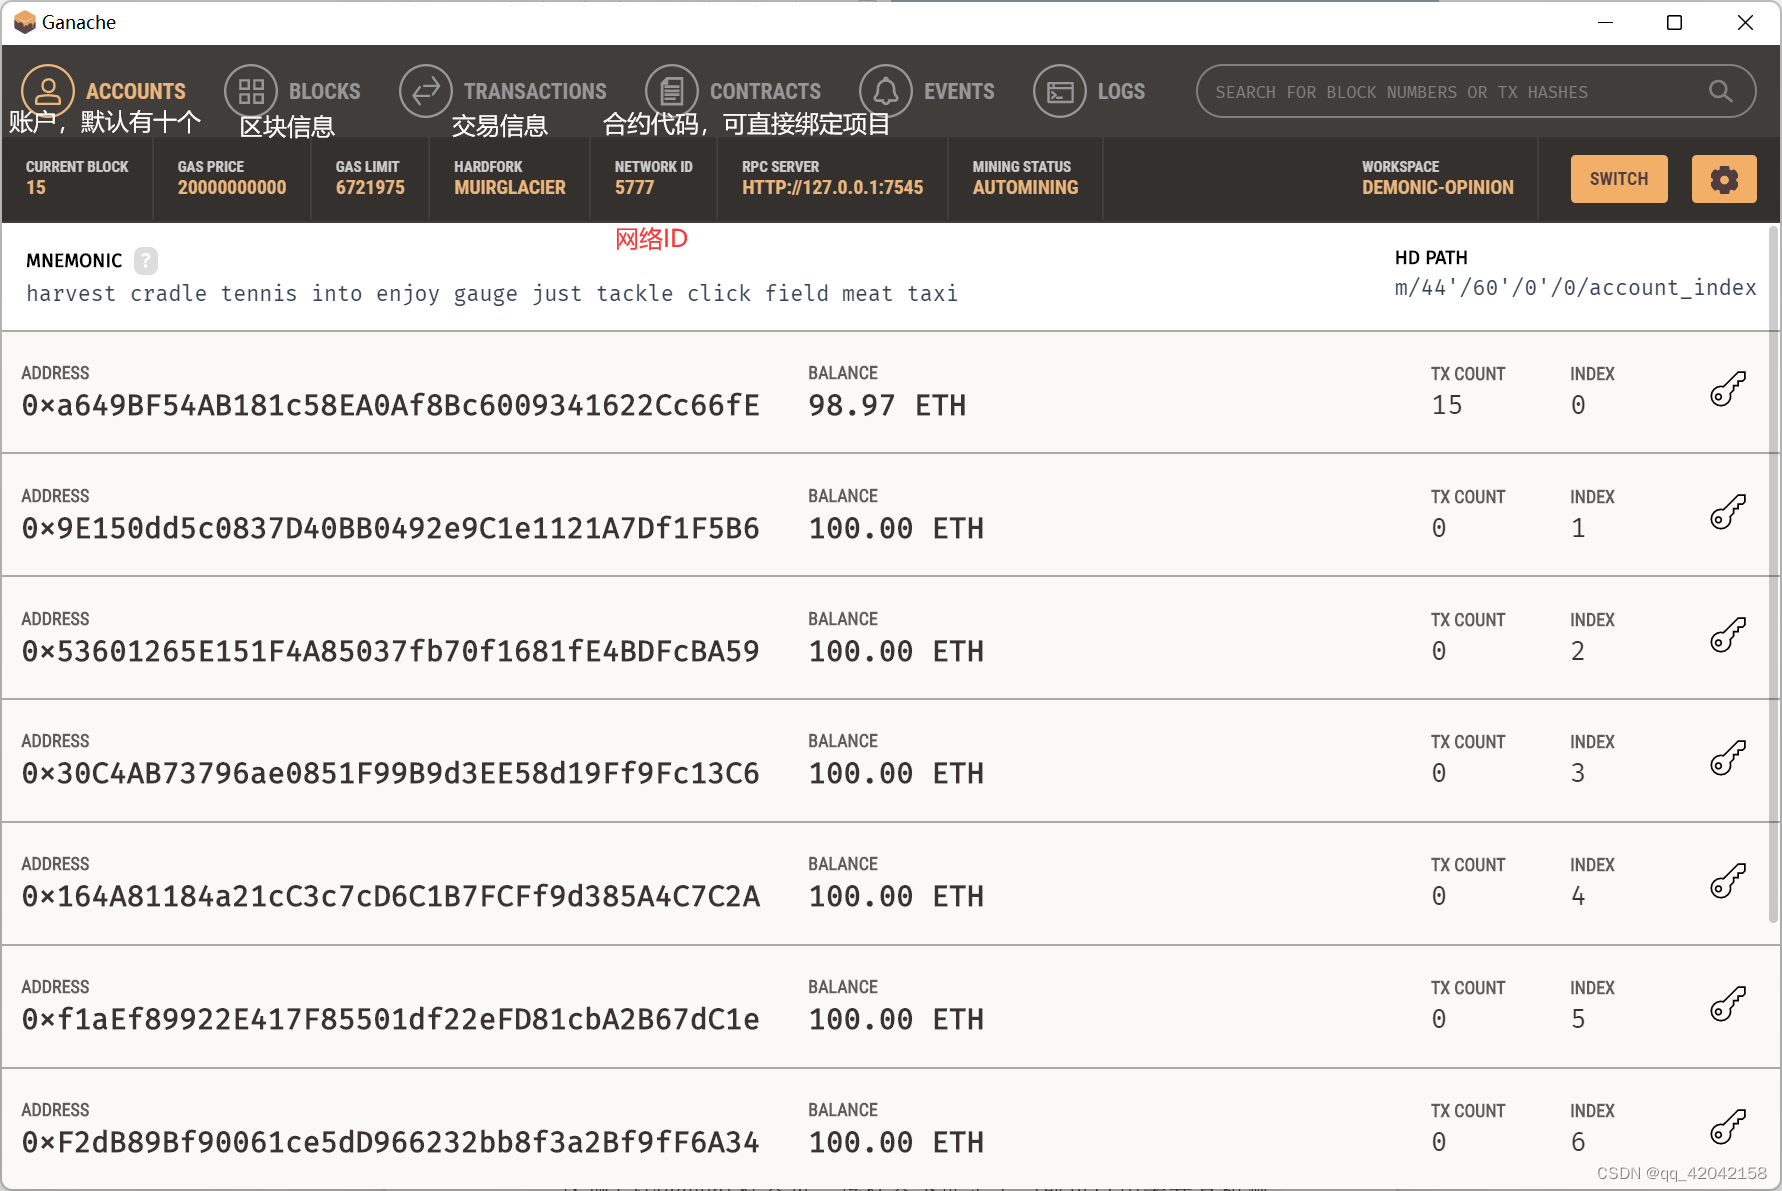The image size is (1782, 1191).
Task: Maximize the Ganache window
Action: [1674, 22]
